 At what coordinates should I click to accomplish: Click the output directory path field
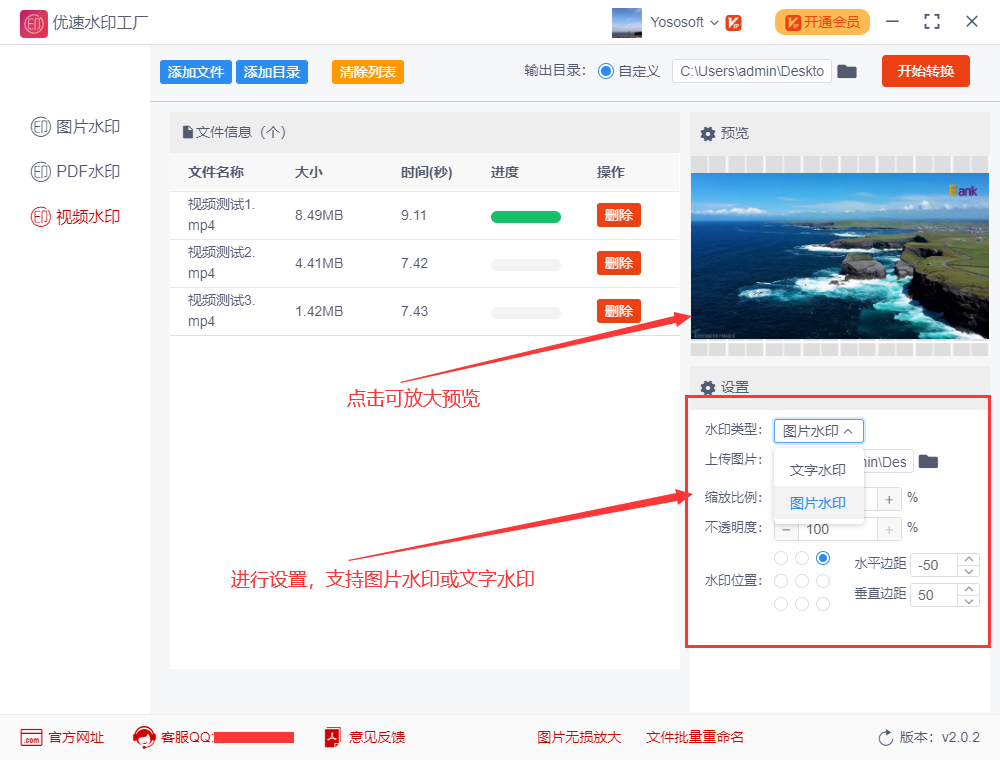(751, 71)
